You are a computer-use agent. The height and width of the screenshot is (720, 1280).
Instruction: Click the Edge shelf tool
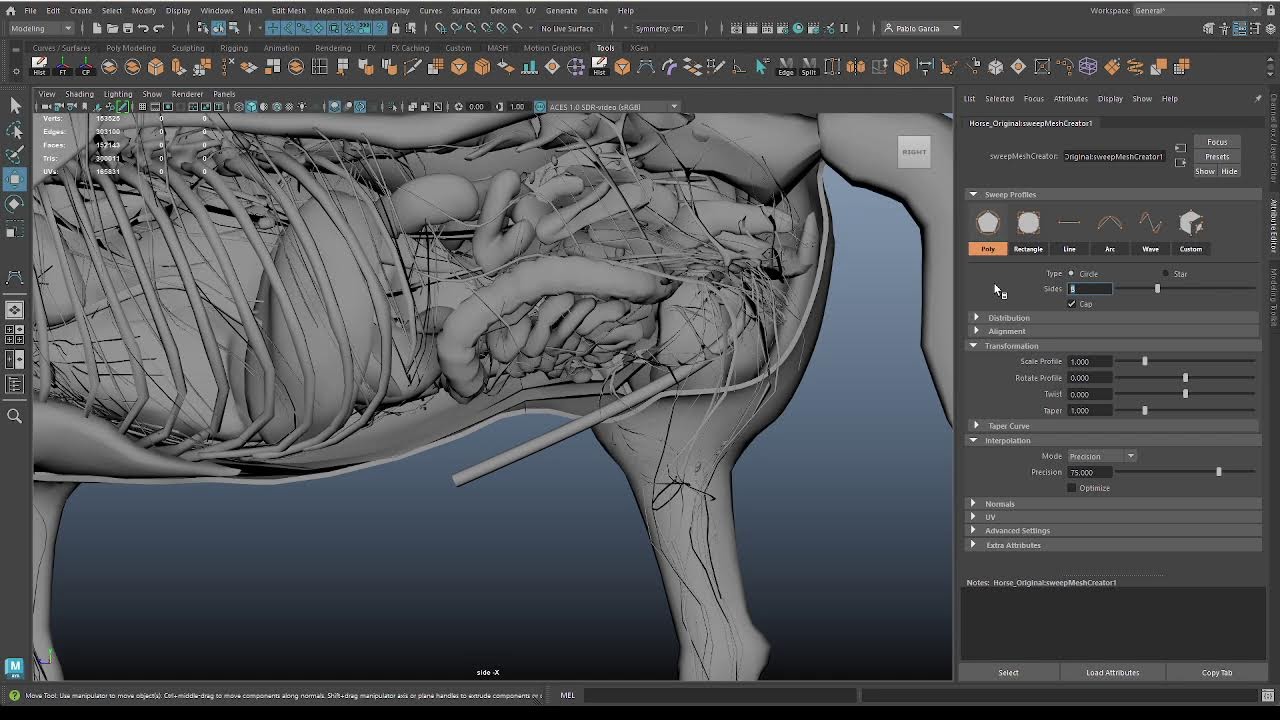point(785,67)
